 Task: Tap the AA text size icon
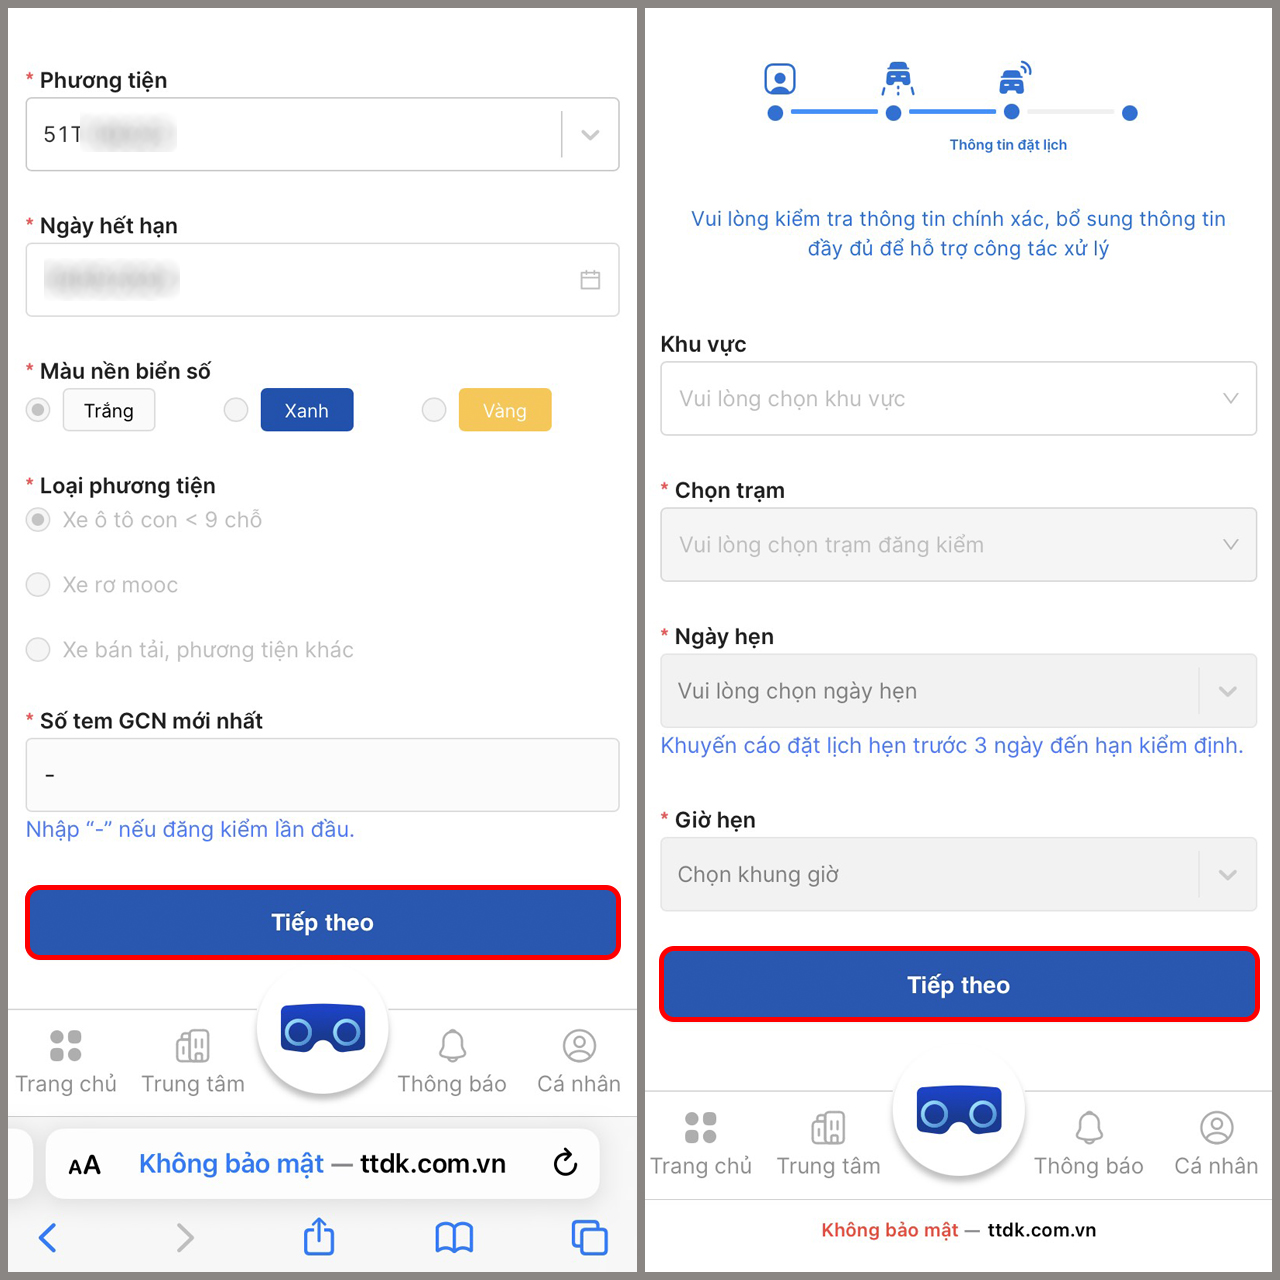[x=85, y=1165]
